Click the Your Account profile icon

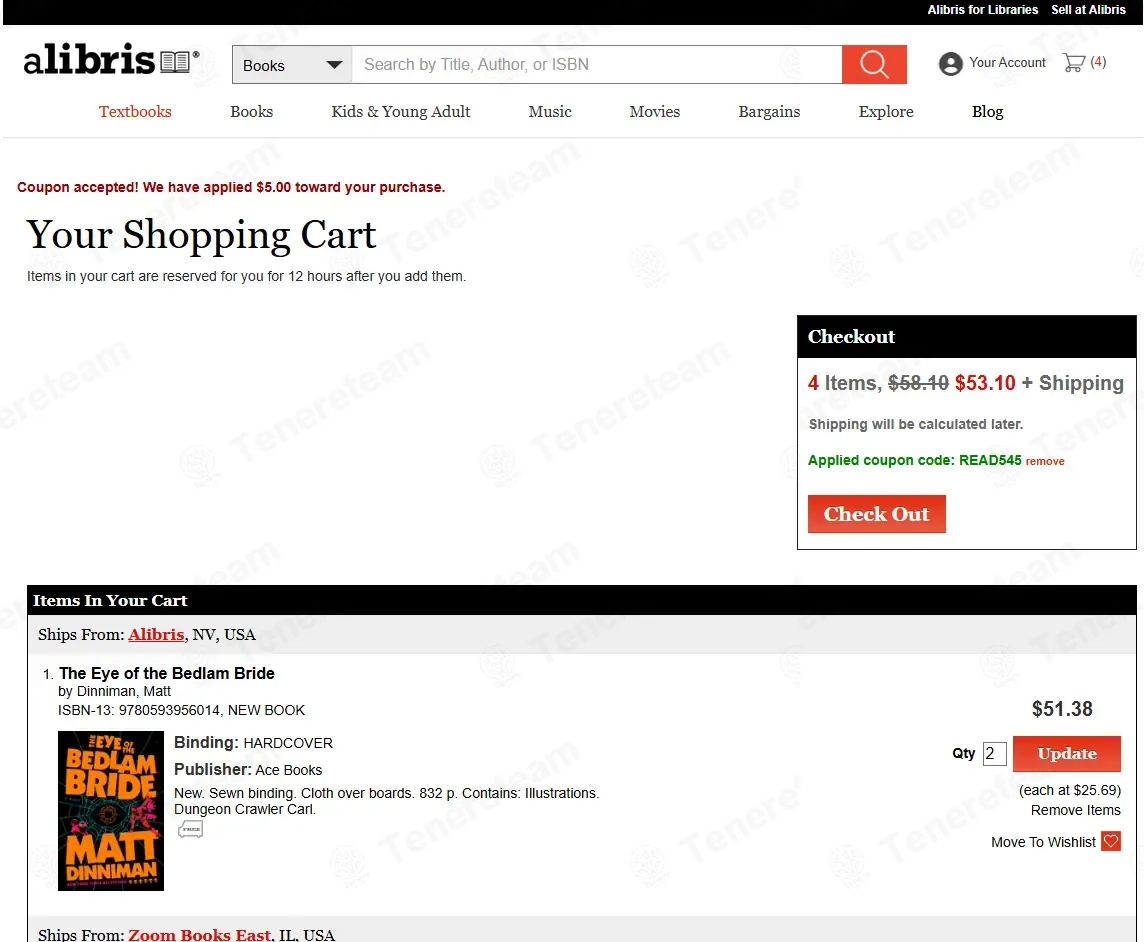pyautogui.click(x=950, y=63)
